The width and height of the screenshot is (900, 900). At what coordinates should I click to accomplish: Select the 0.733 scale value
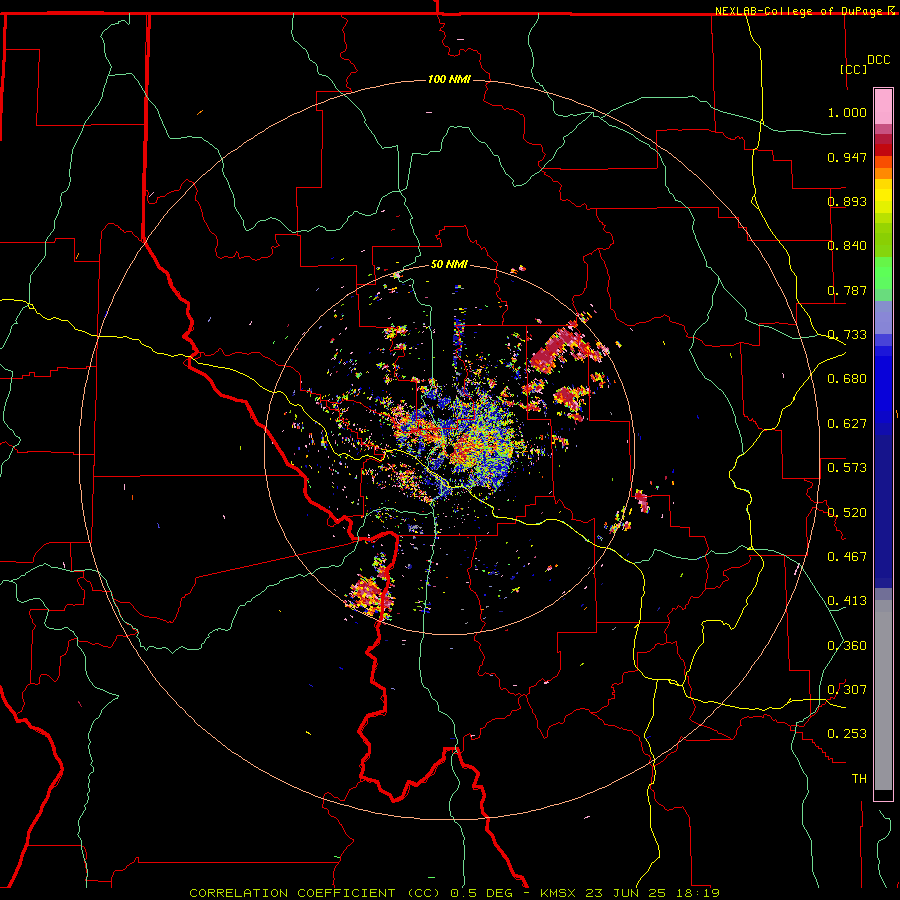(847, 335)
